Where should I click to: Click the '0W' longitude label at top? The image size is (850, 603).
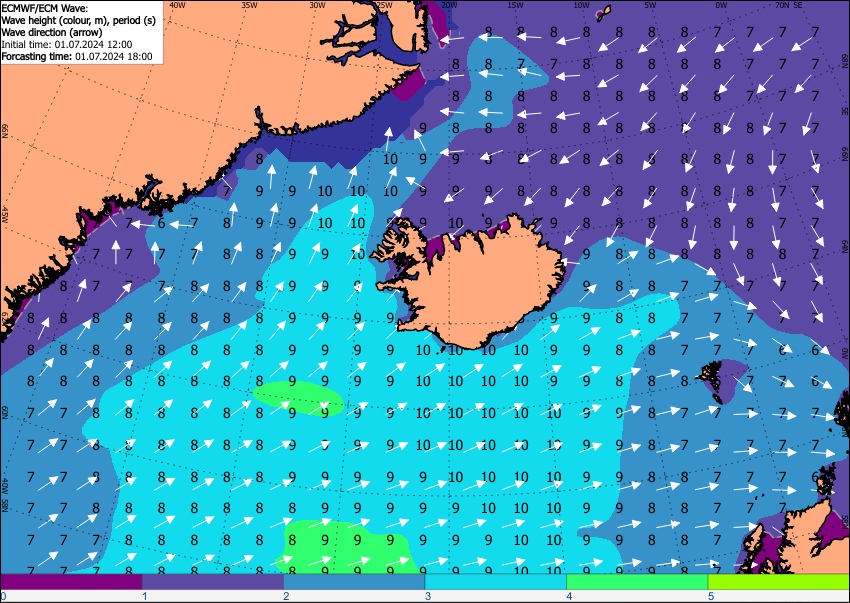click(x=721, y=5)
